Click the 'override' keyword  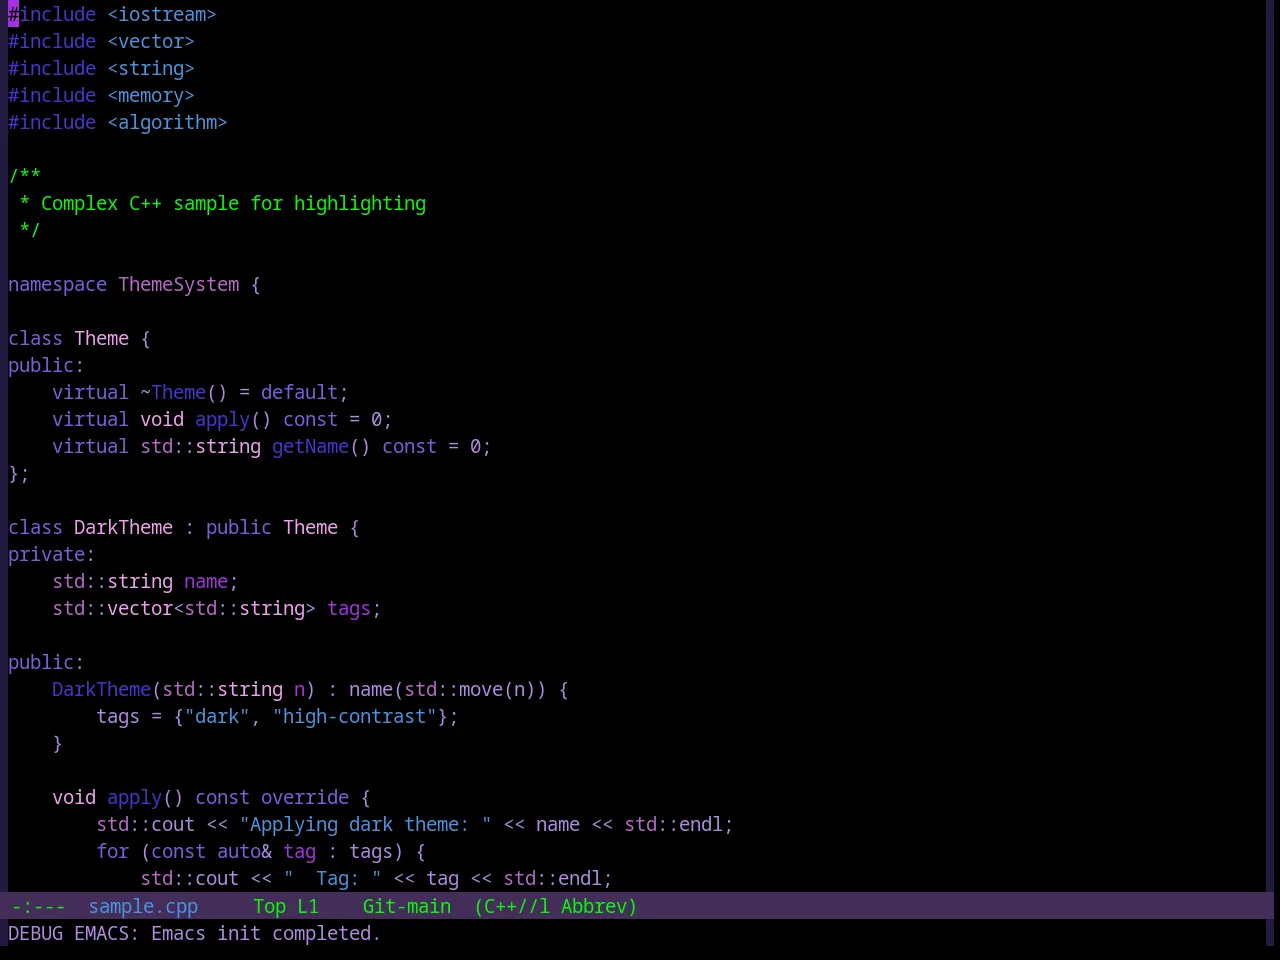coord(305,797)
